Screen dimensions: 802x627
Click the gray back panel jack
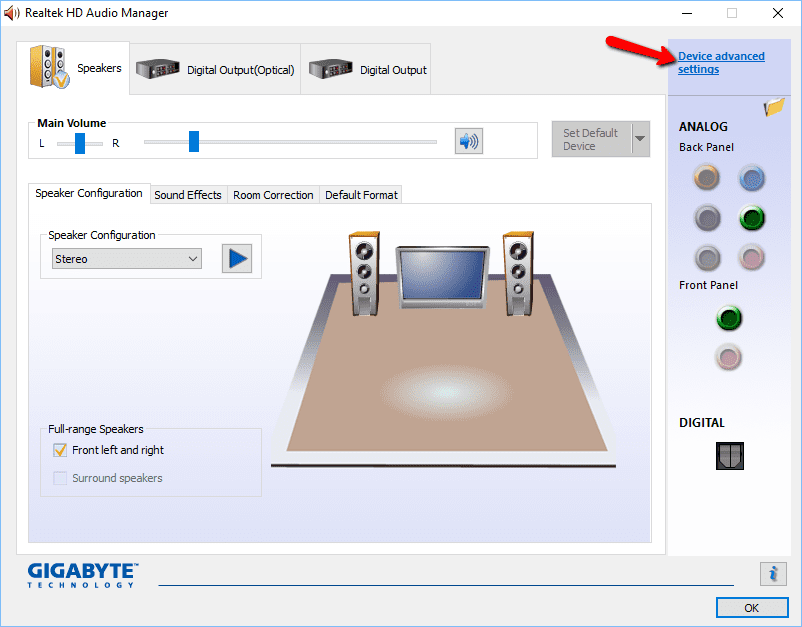(x=707, y=258)
